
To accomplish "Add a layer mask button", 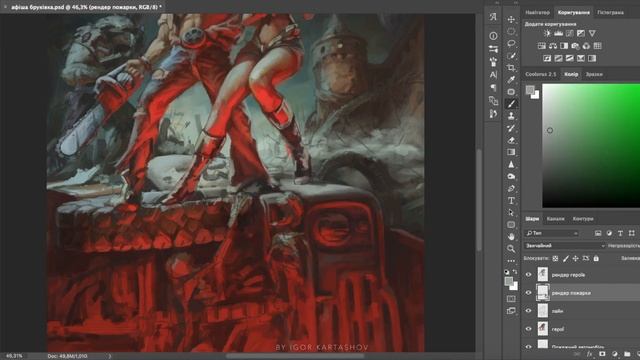I will pos(602,354).
